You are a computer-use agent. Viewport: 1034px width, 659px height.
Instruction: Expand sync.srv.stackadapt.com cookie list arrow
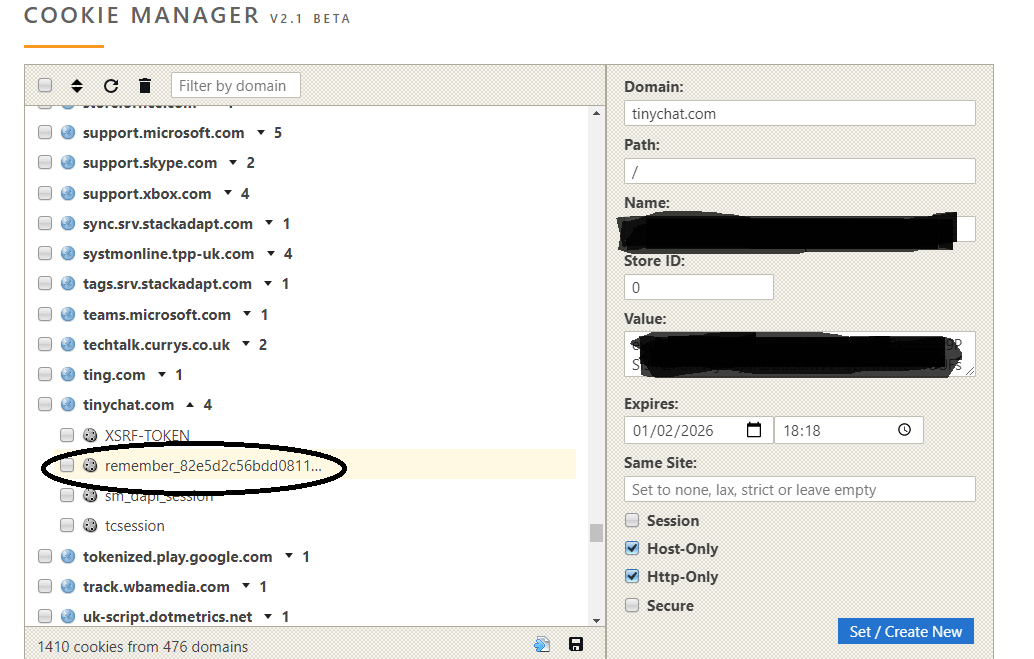269,223
